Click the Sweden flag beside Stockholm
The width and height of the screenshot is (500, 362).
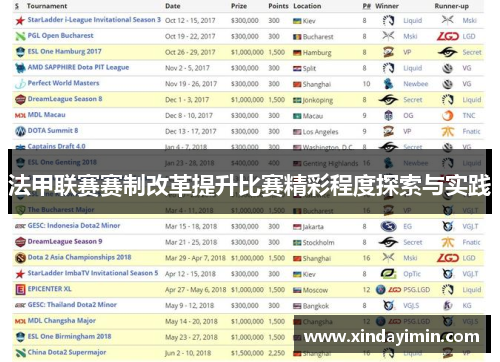297,243
